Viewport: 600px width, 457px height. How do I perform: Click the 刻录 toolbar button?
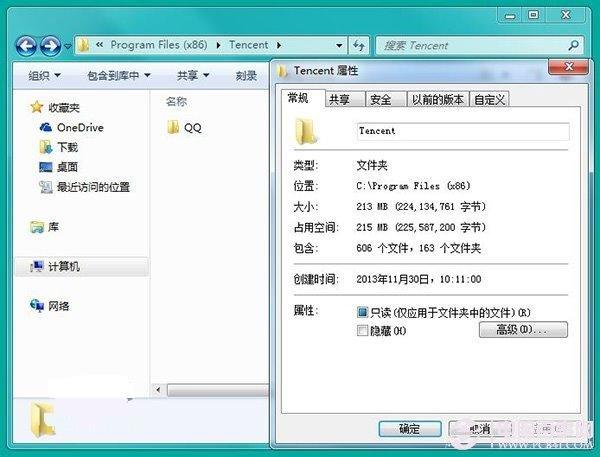246,76
